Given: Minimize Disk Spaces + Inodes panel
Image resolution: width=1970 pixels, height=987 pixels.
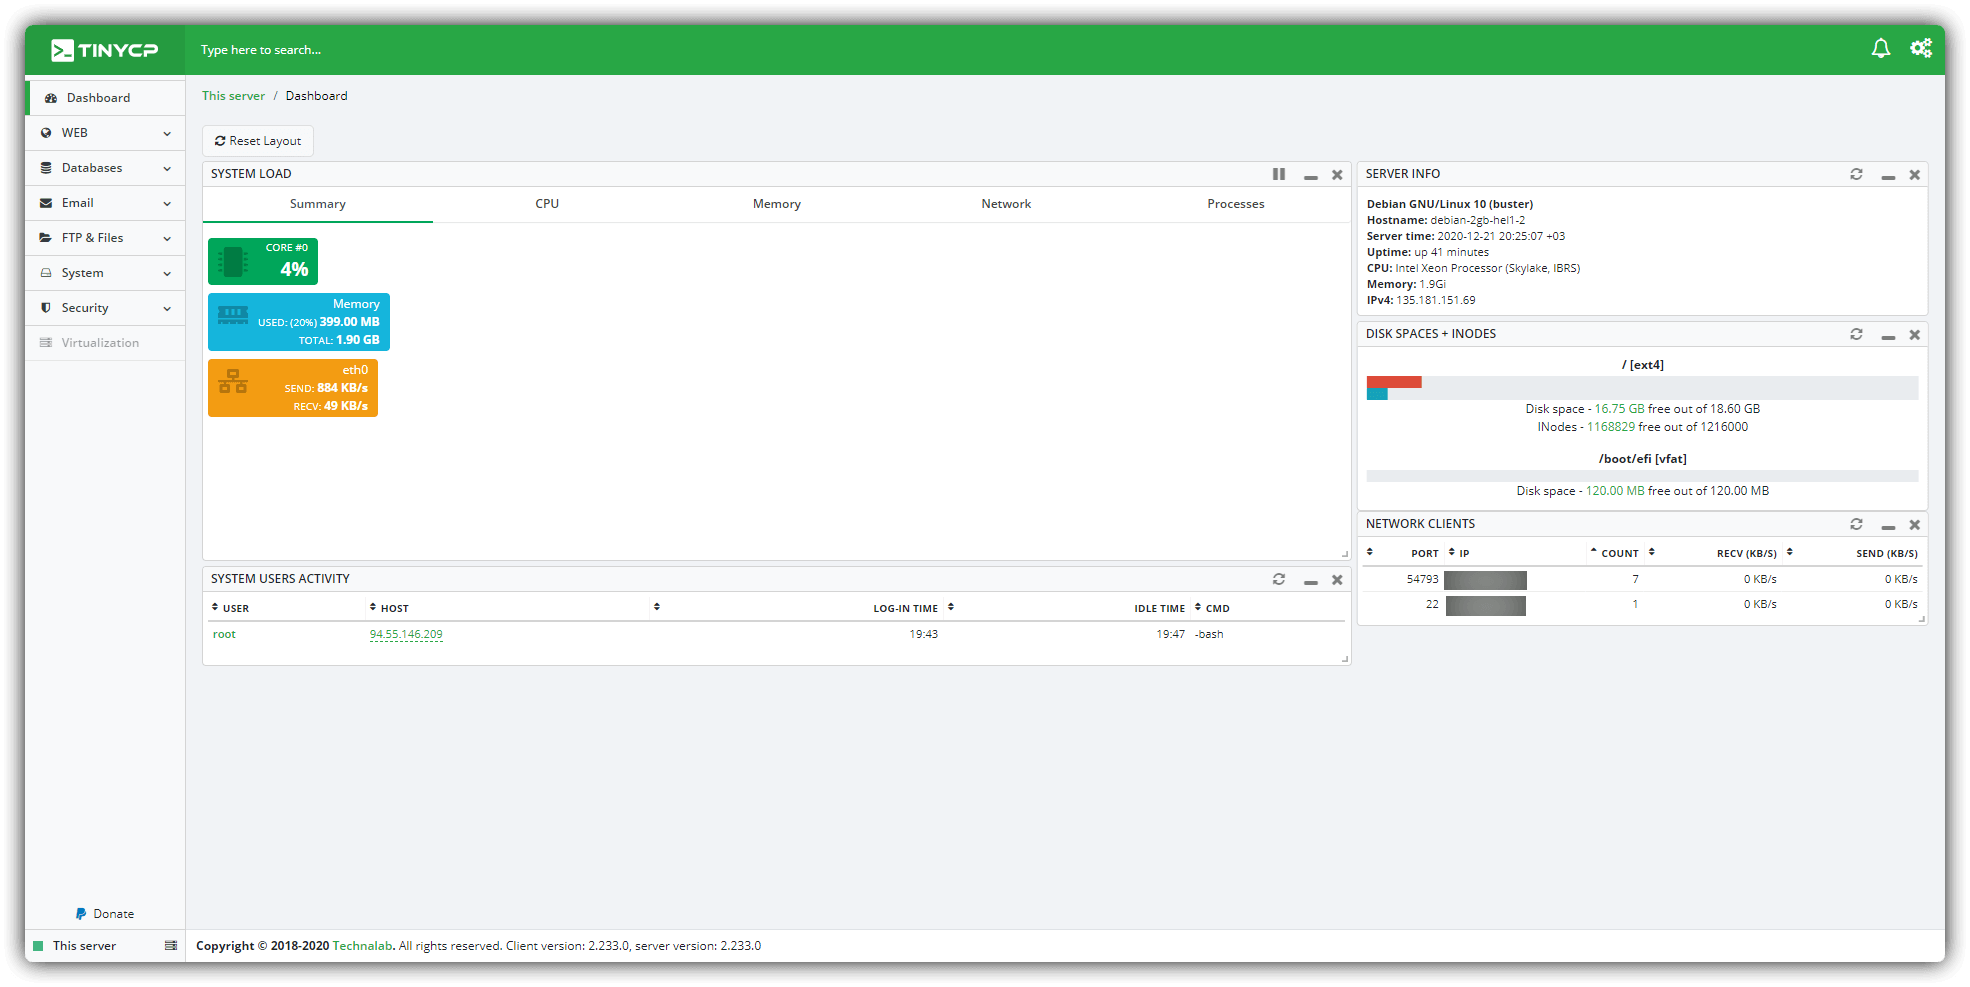Looking at the screenshot, I should point(1888,335).
